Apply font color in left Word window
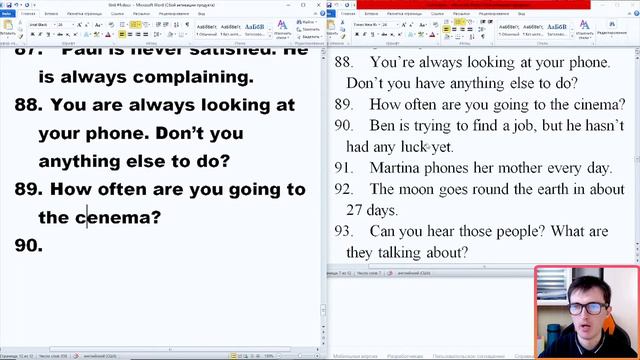 coord(108,34)
